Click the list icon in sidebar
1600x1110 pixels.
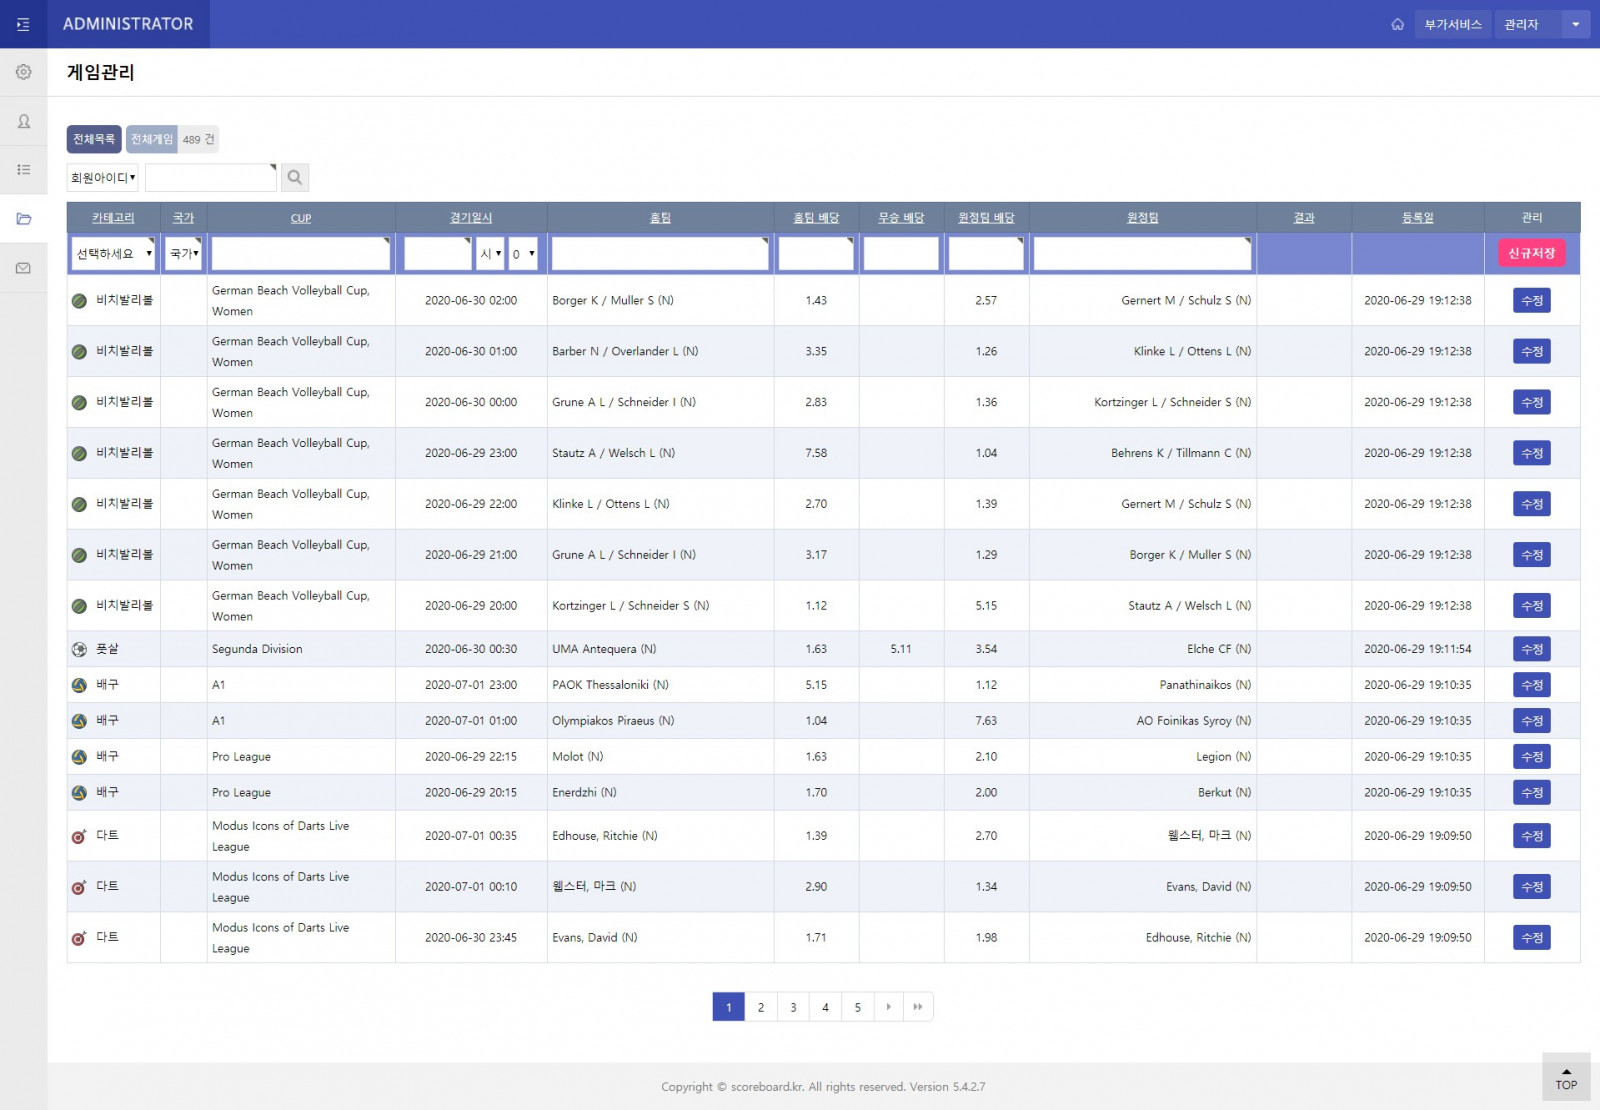pyautogui.click(x=23, y=170)
